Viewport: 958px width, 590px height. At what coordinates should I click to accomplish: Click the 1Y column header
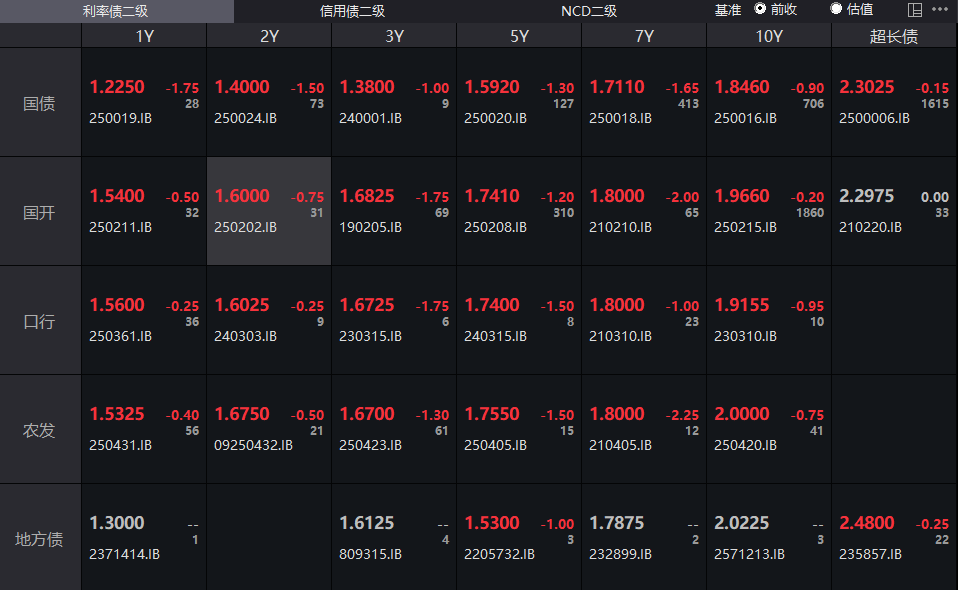pos(144,36)
